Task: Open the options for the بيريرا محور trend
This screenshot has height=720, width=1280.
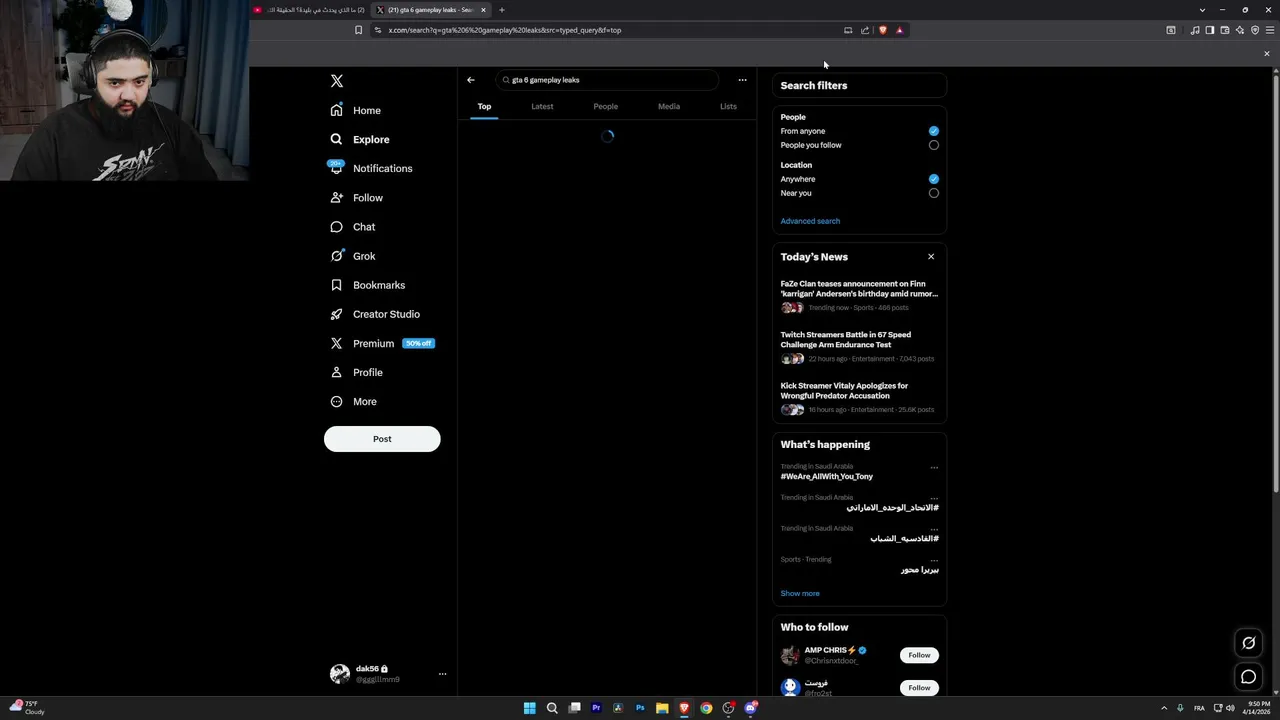Action: click(x=934, y=560)
